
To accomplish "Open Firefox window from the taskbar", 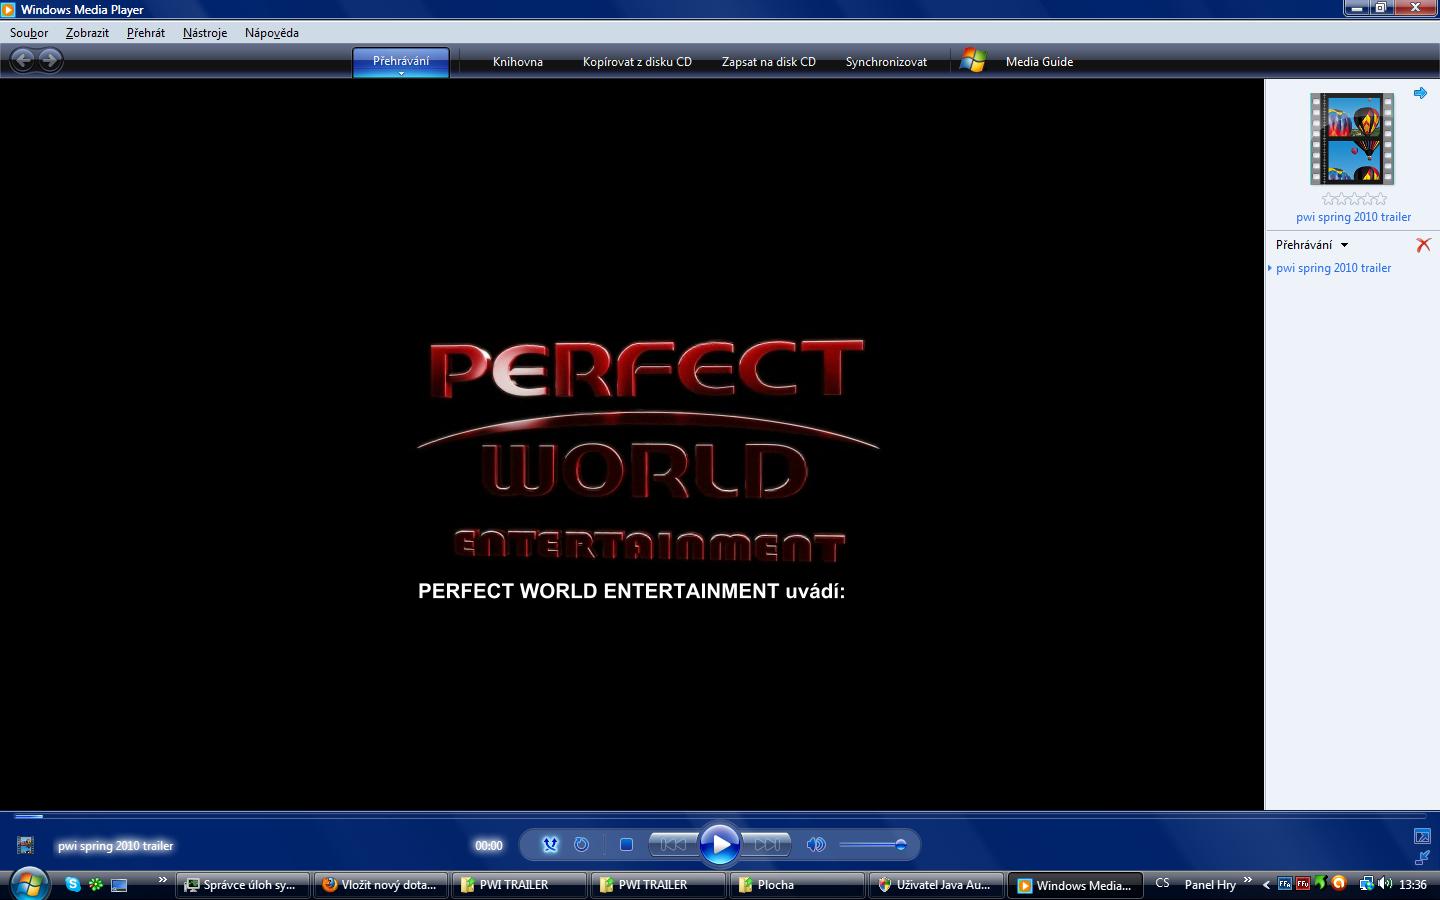I will point(380,885).
